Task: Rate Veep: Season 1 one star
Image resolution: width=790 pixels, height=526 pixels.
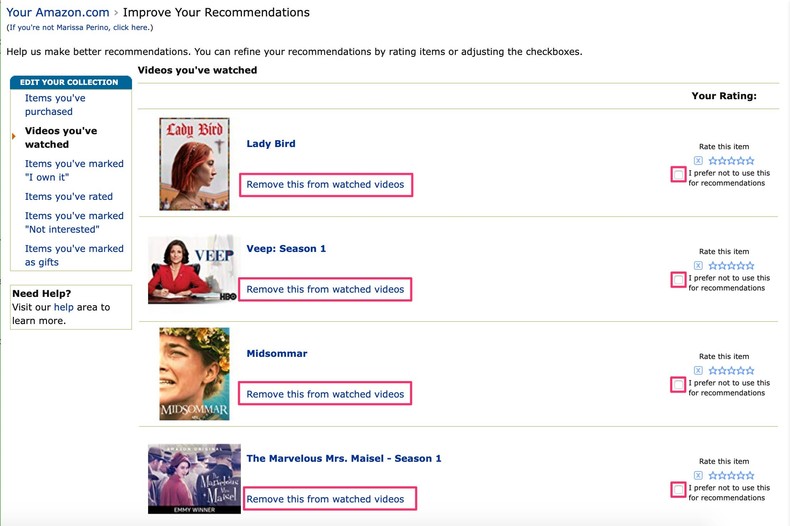Action: 713,266
